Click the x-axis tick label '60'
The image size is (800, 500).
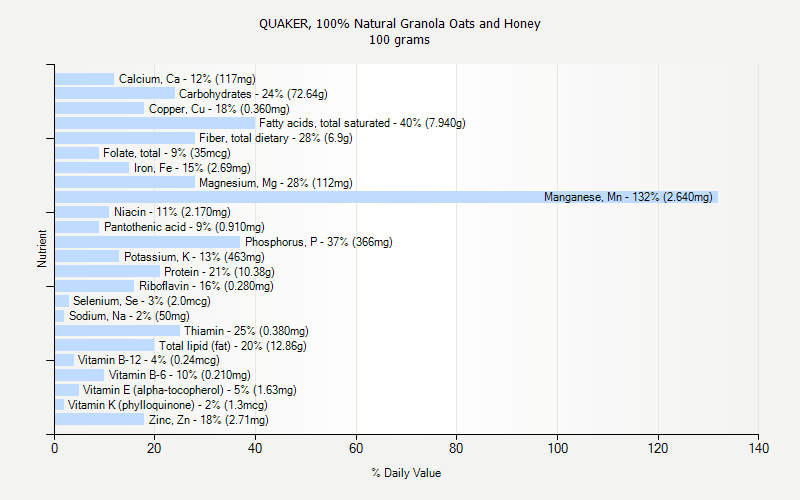click(356, 448)
